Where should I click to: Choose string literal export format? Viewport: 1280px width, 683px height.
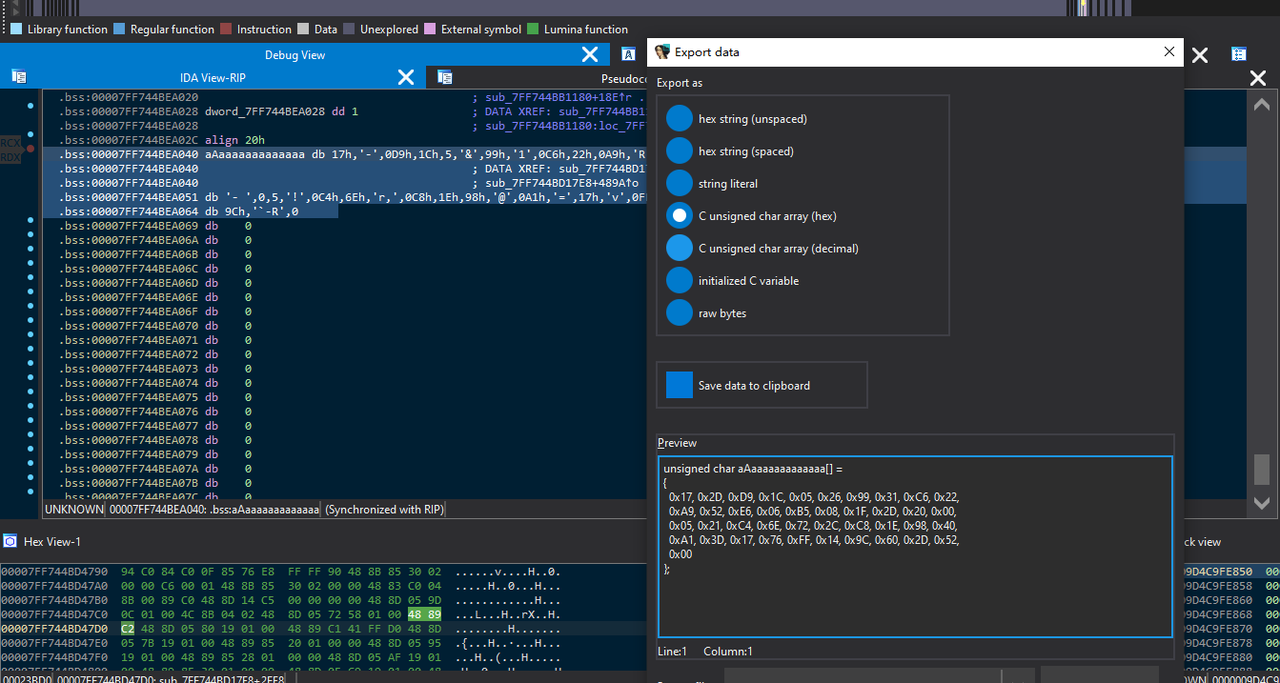(713, 184)
